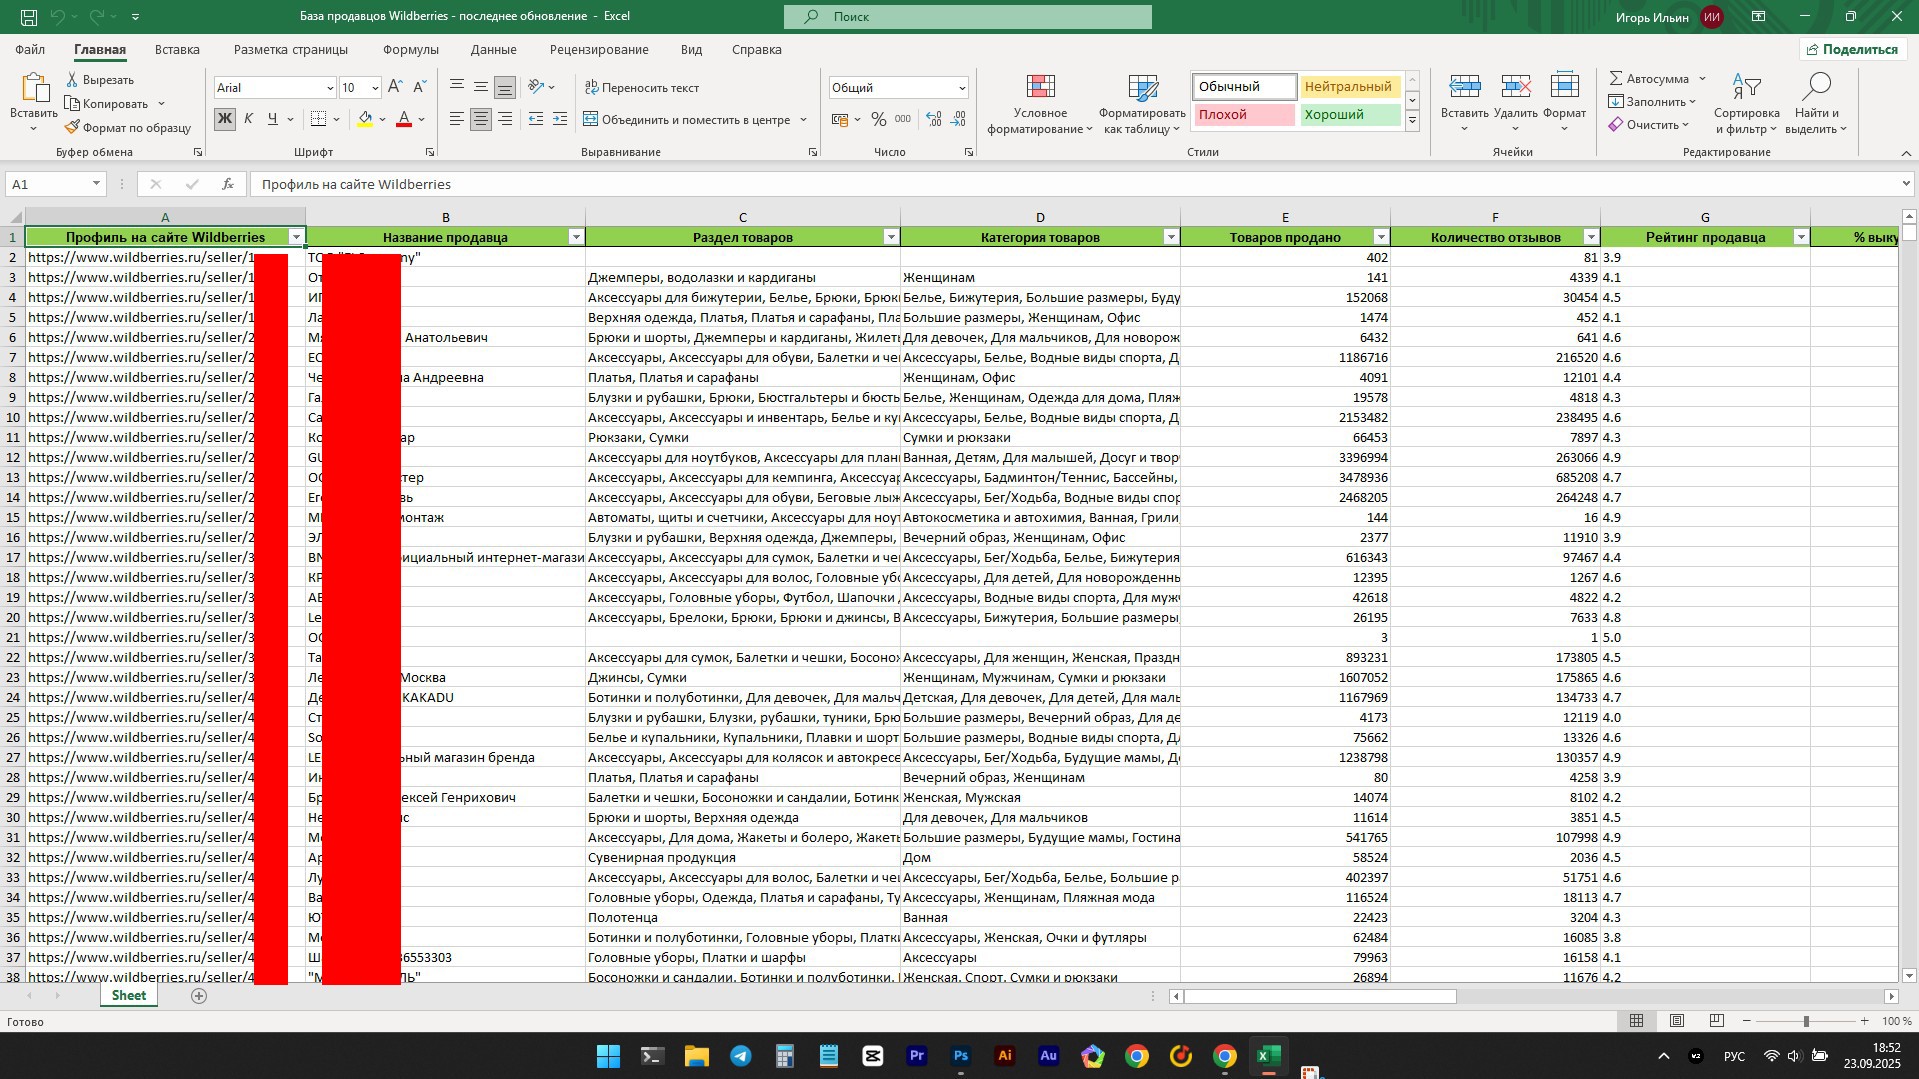The height and width of the screenshot is (1079, 1919).
Task: Open number format Общий dropdown
Action: pyautogui.click(x=962, y=88)
